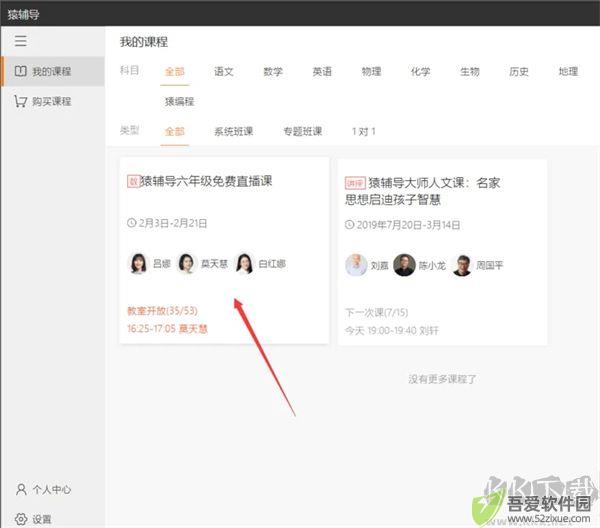600x528 pixels.
Task: Click the red badge before 猿辅导大师人文课
Action: click(x=355, y=183)
